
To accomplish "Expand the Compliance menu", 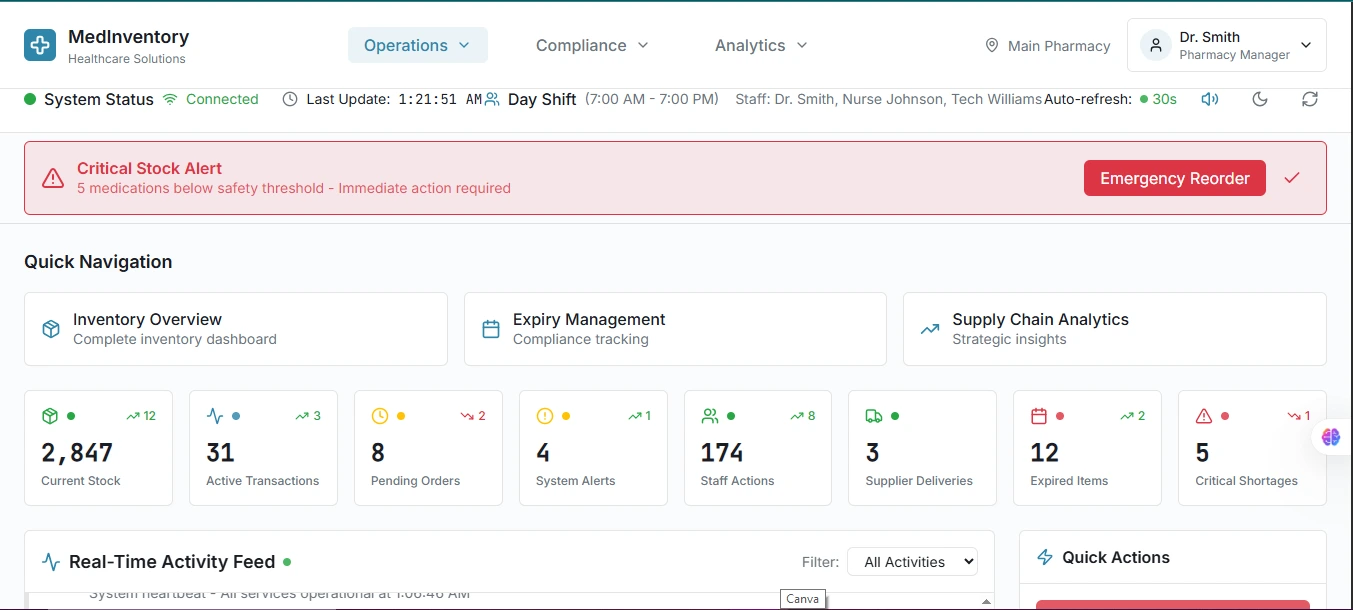I will coord(592,45).
